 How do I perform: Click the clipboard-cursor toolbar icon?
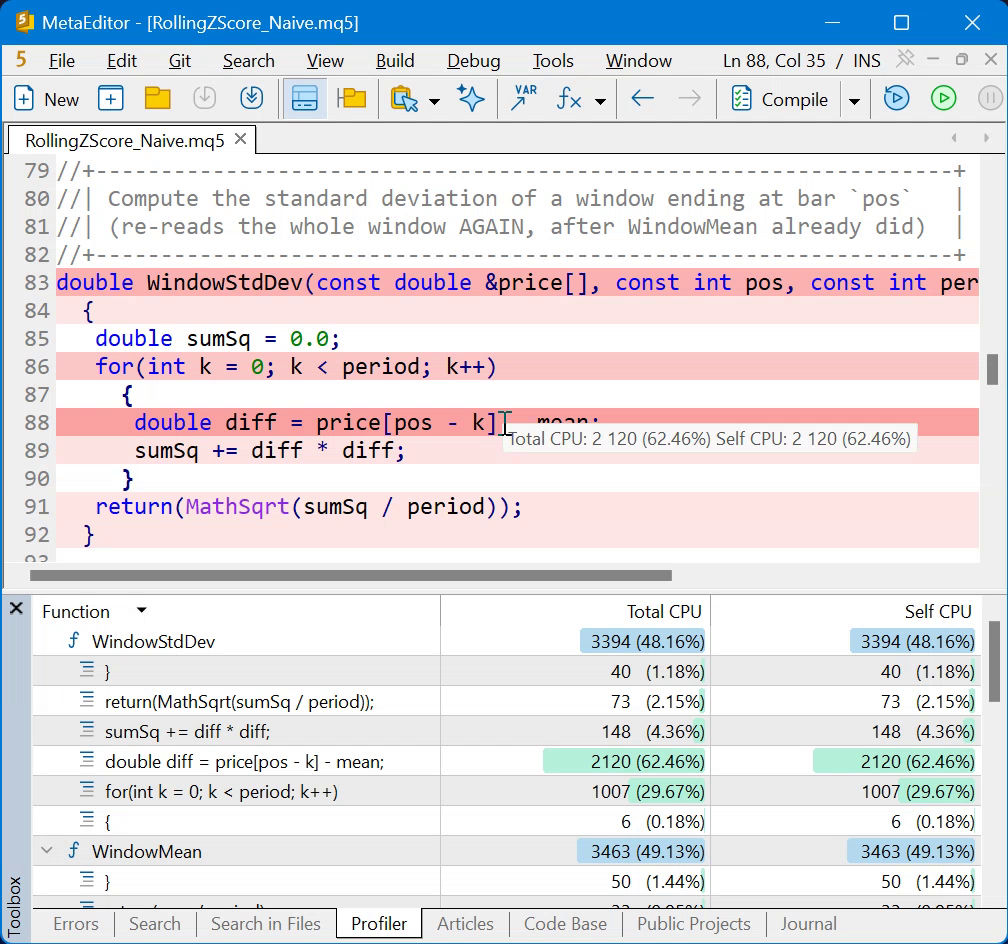(404, 99)
